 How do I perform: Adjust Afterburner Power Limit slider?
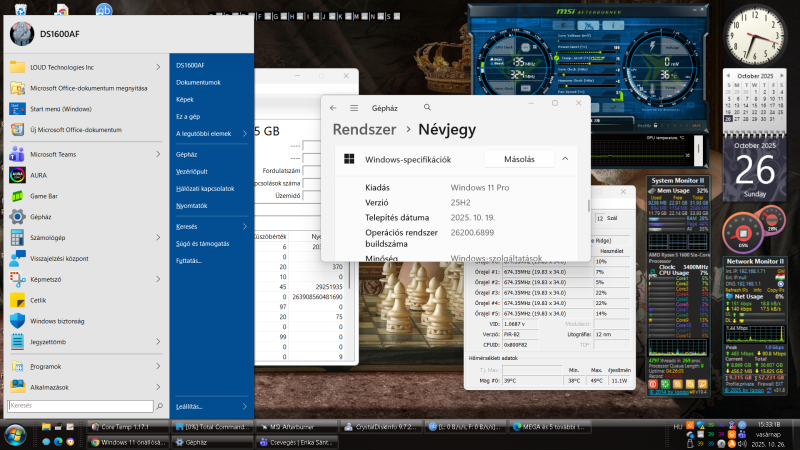[587, 52]
